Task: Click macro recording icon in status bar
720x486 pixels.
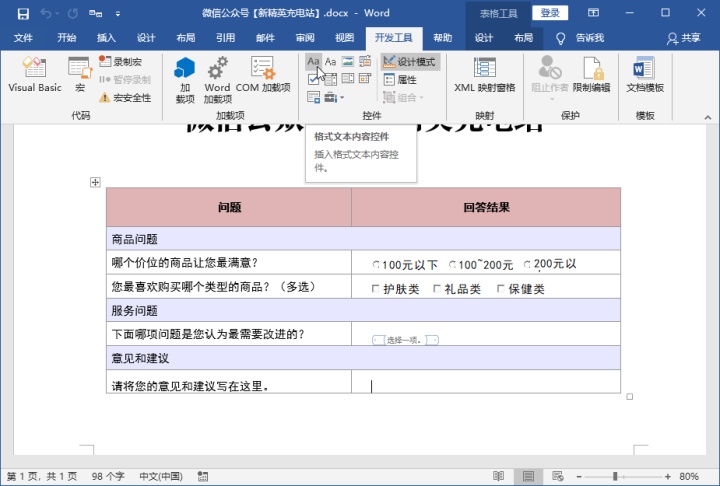Action: [x=202, y=476]
